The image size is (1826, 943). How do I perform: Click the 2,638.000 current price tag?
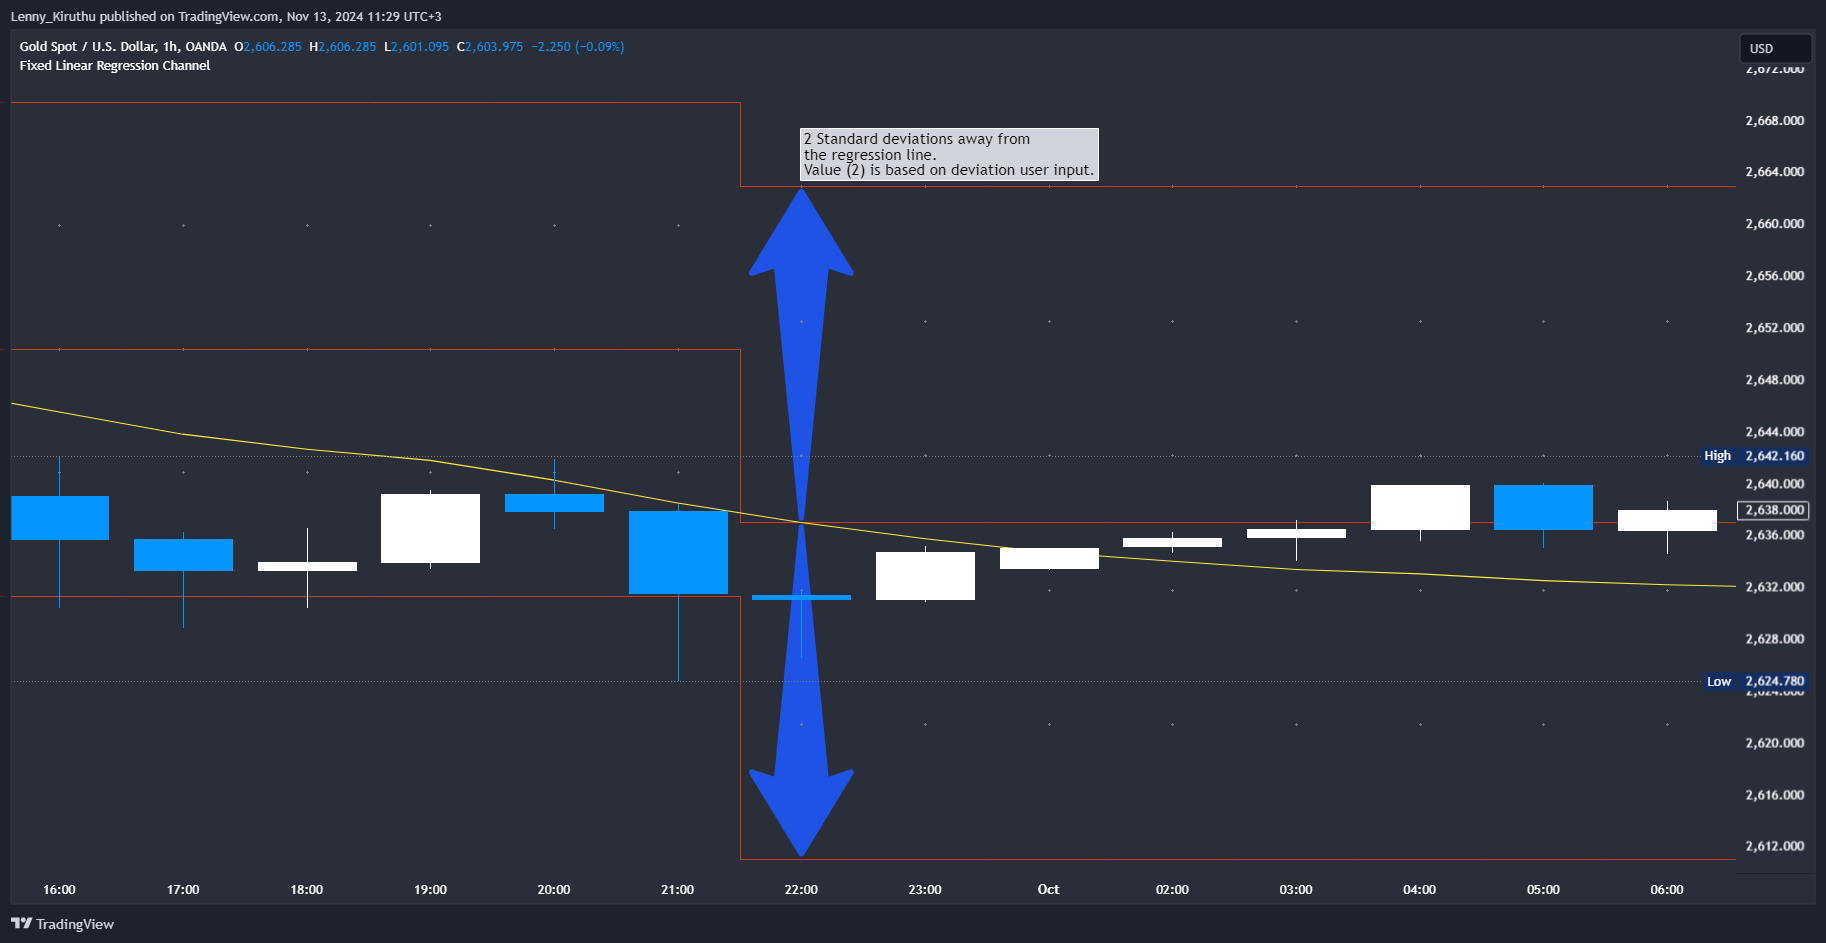pyautogui.click(x=1773, y=510)
